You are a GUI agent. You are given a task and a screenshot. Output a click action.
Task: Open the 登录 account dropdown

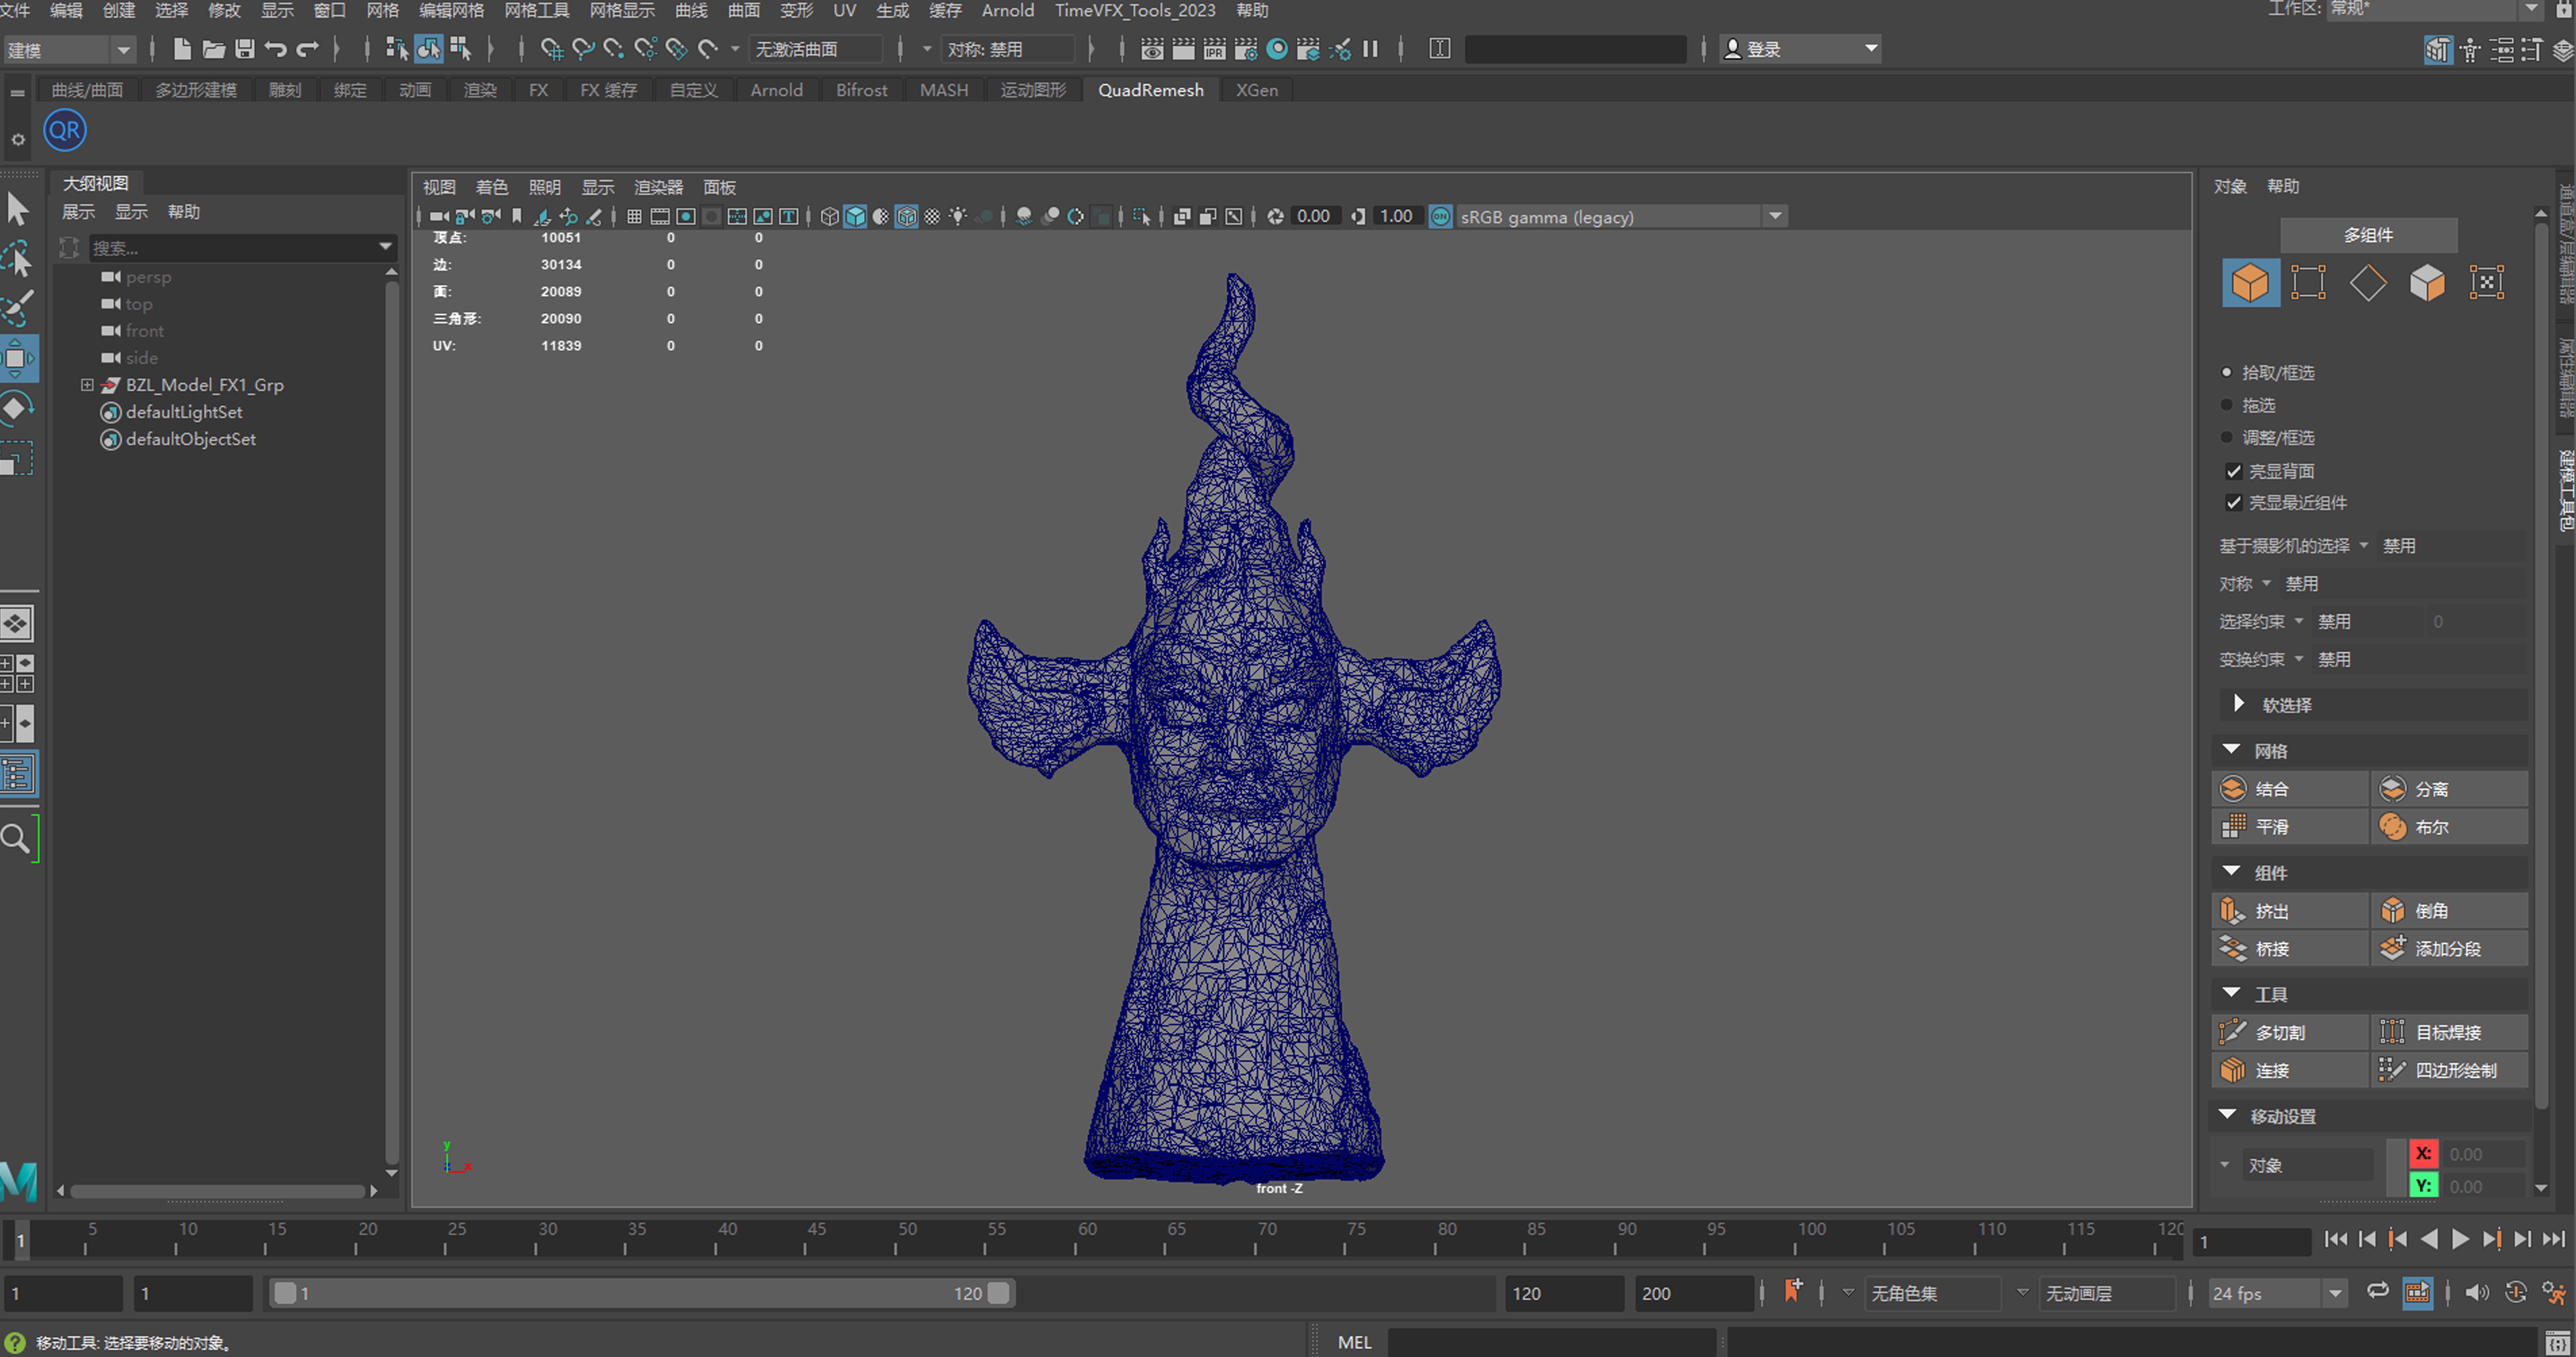coord(1800,49)
